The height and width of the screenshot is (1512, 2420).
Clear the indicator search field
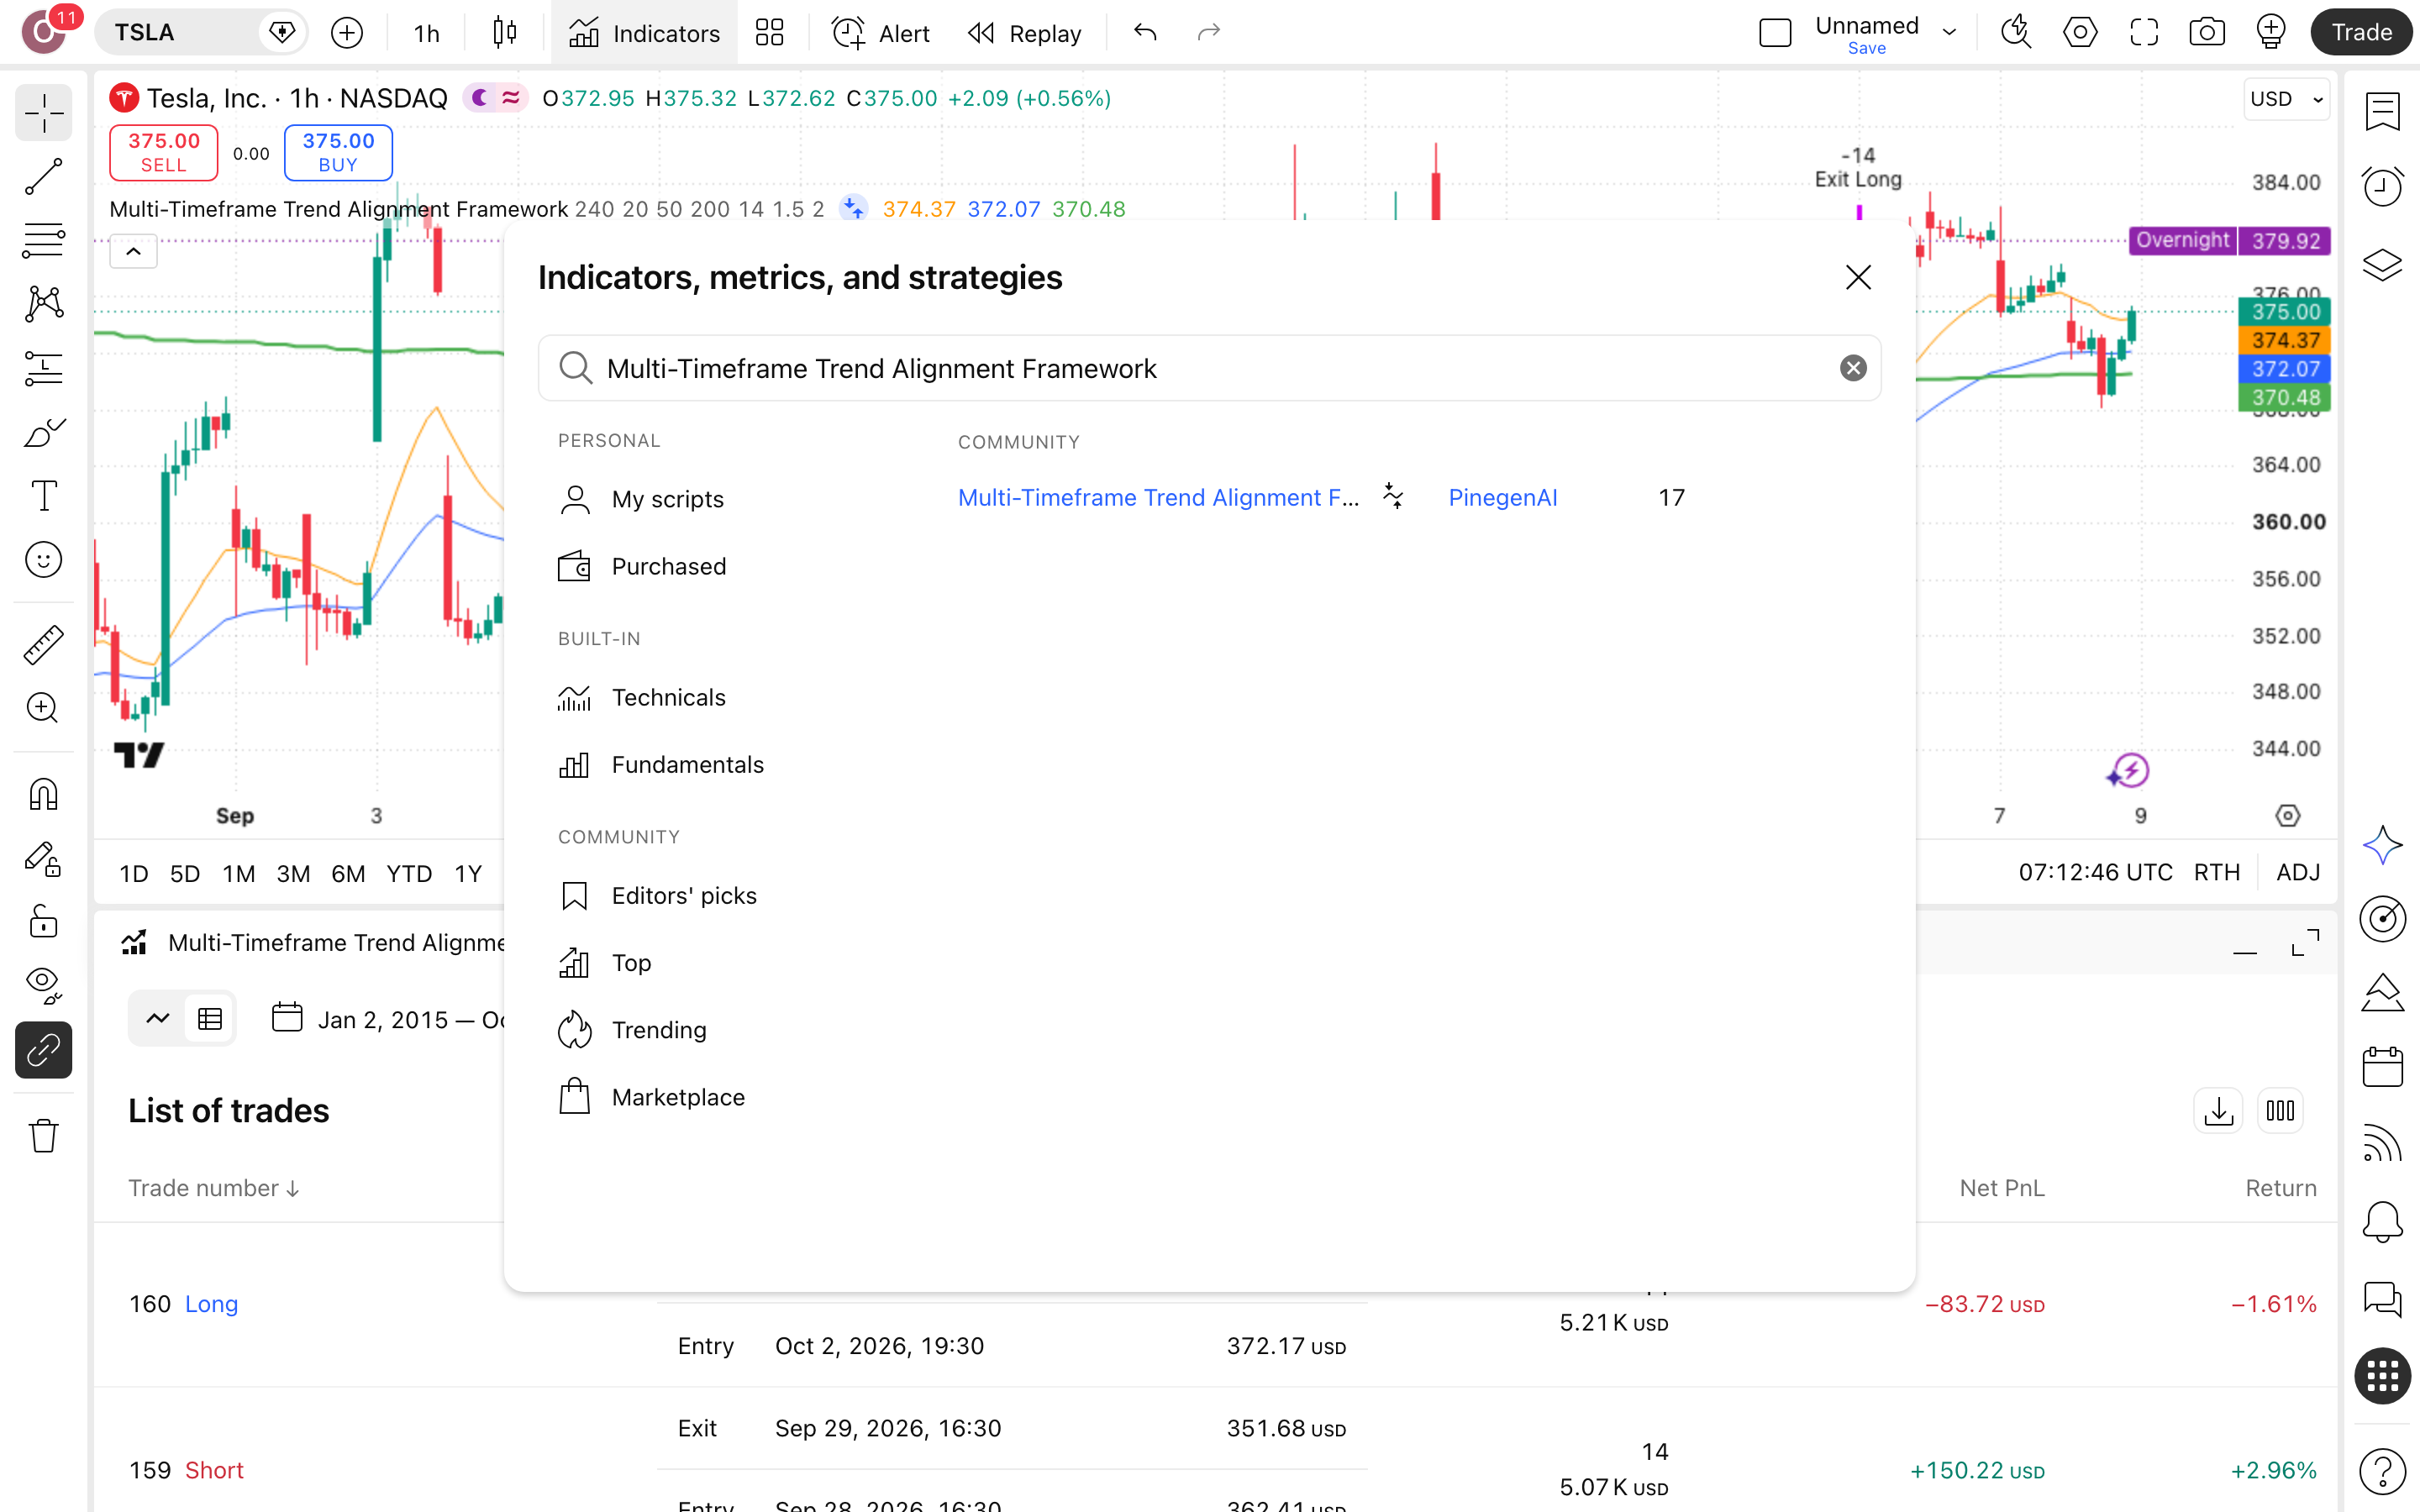pos(1853,368)
